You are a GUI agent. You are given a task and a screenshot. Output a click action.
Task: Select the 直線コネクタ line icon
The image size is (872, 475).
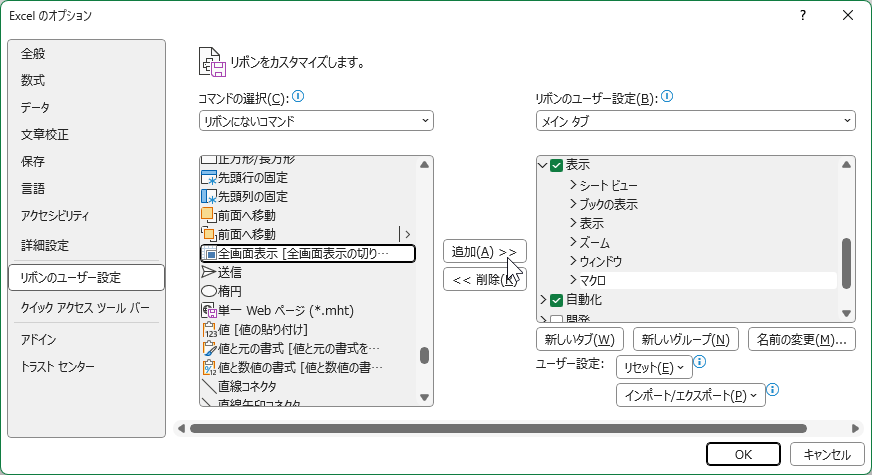pos(209,386)
